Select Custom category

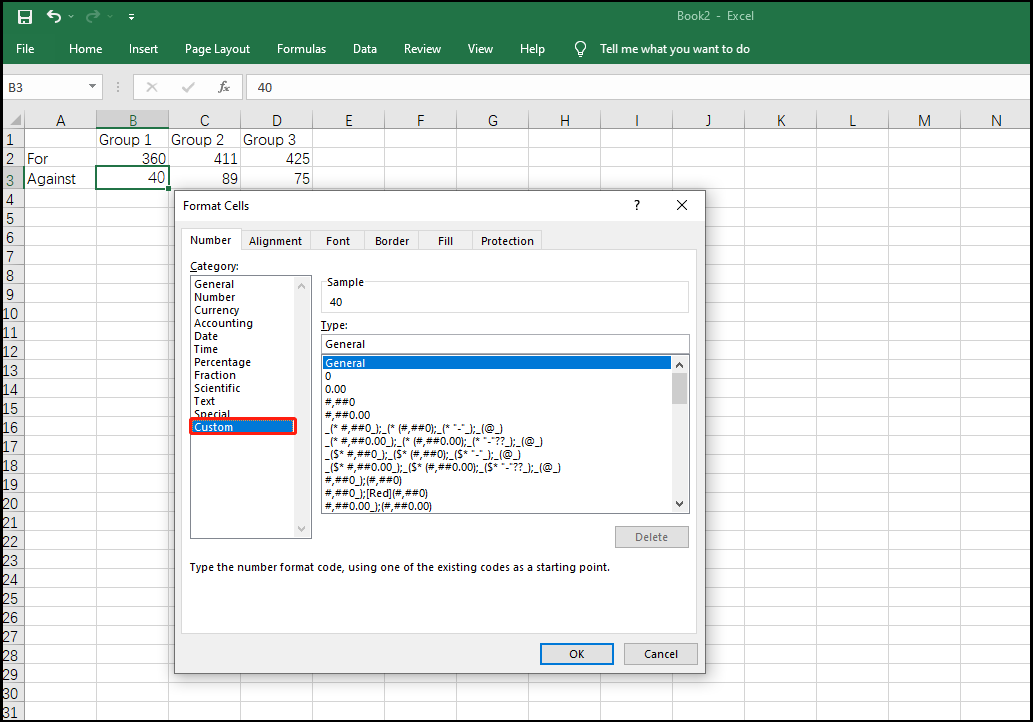click(242, 427)
